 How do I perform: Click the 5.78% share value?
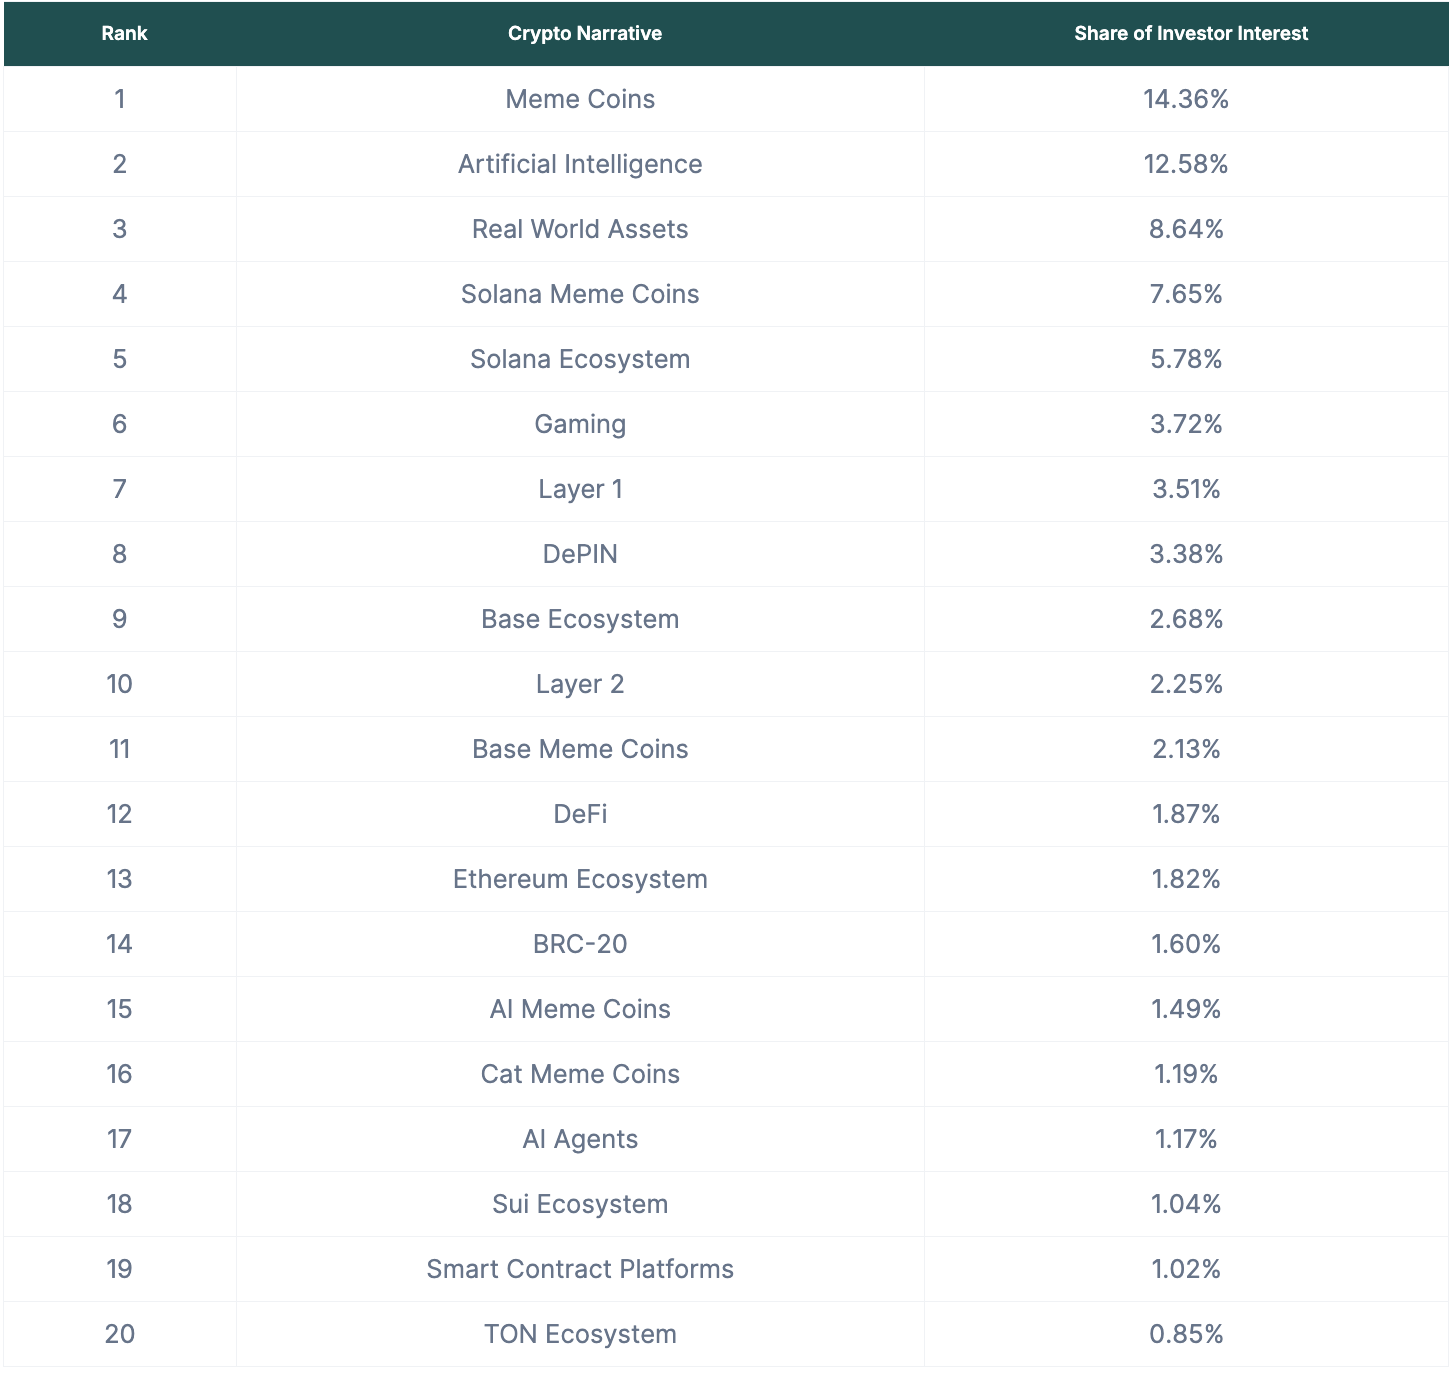[x=1186, y=359]
